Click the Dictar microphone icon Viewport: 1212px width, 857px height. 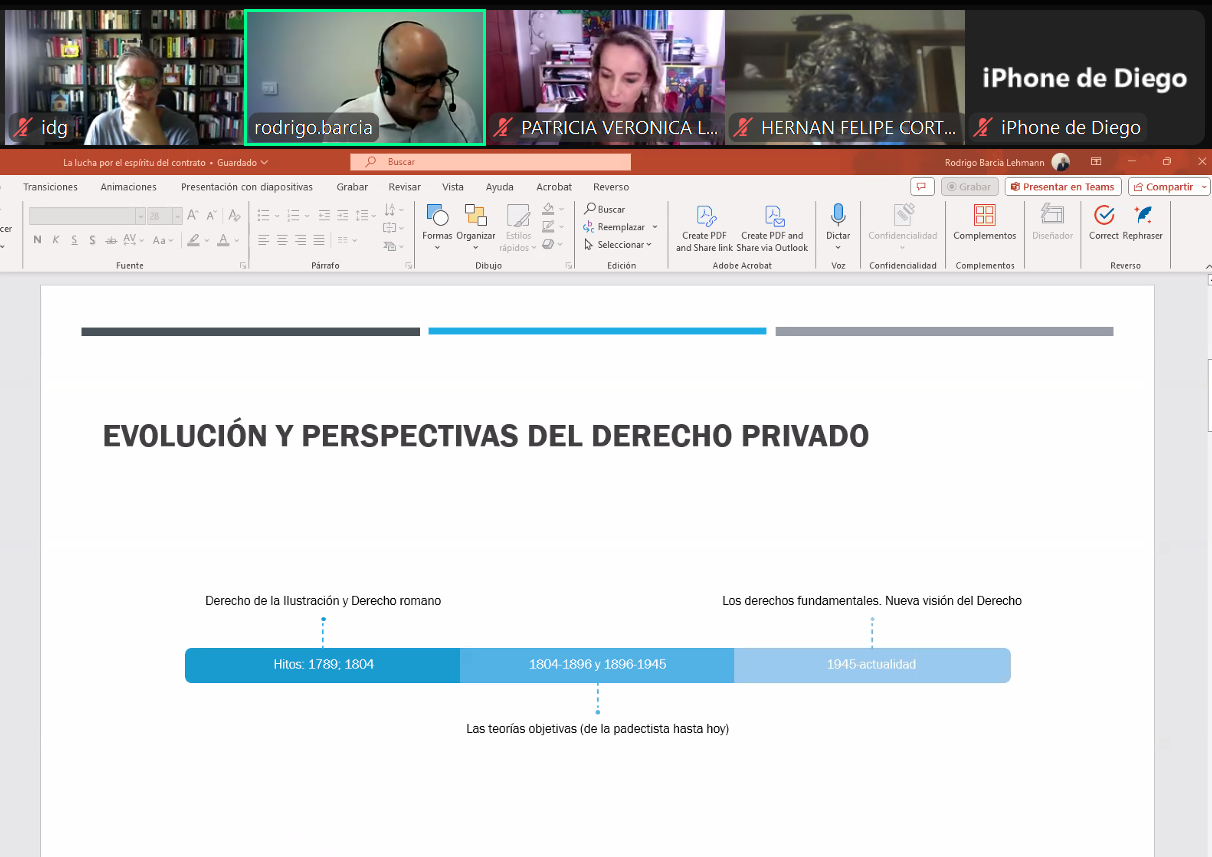[x=838, y=215]
